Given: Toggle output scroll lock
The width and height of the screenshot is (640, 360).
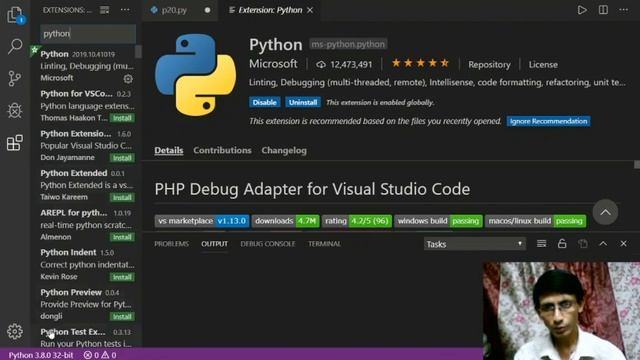Looking at the screenshot, I should (562, 244).
